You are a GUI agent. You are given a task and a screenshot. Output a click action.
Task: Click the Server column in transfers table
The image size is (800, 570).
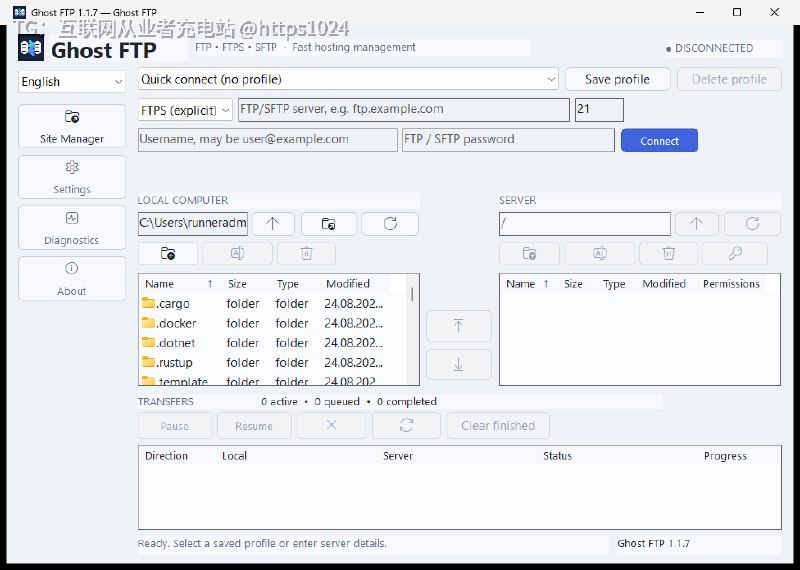[398, 456]
